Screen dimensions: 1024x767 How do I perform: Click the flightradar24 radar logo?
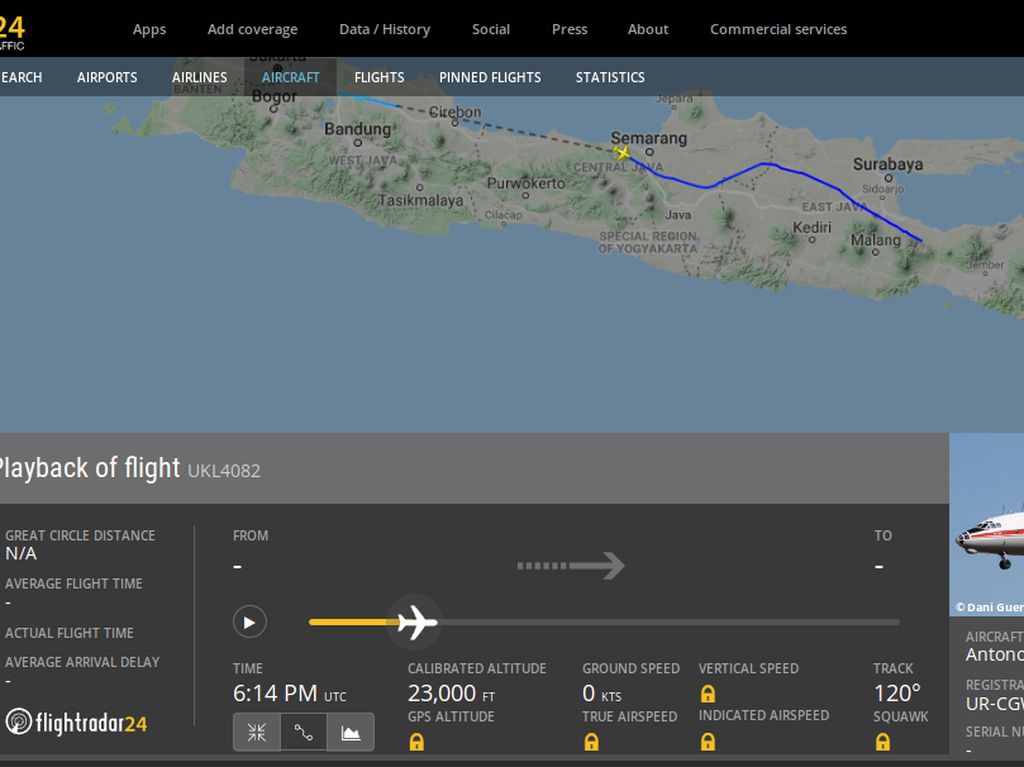76,723
